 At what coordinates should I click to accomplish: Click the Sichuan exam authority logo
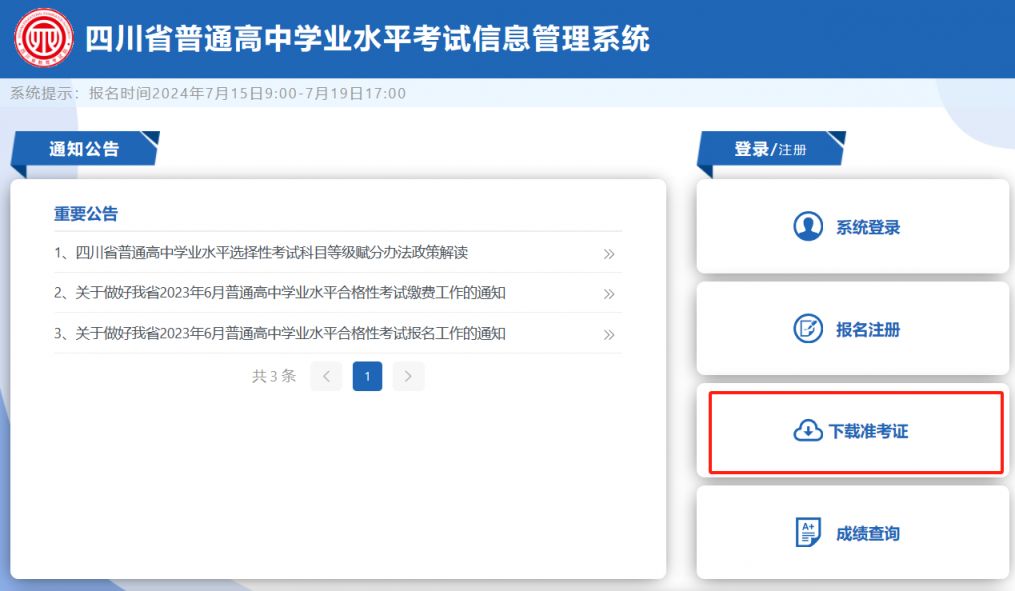[43, 38]
